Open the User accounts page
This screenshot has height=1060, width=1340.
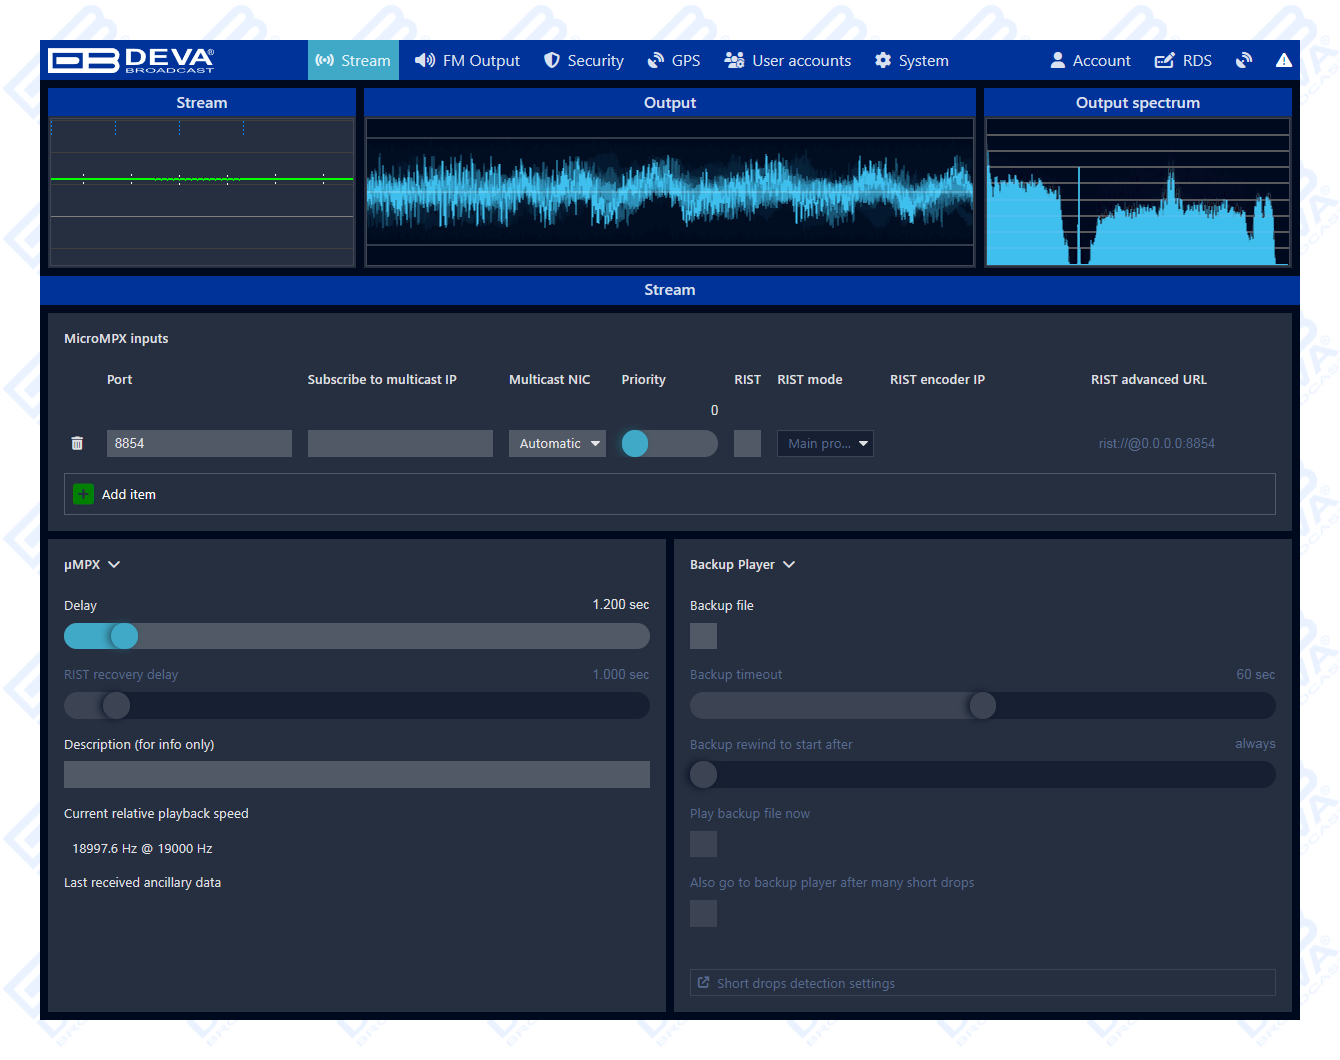(788, 61)
